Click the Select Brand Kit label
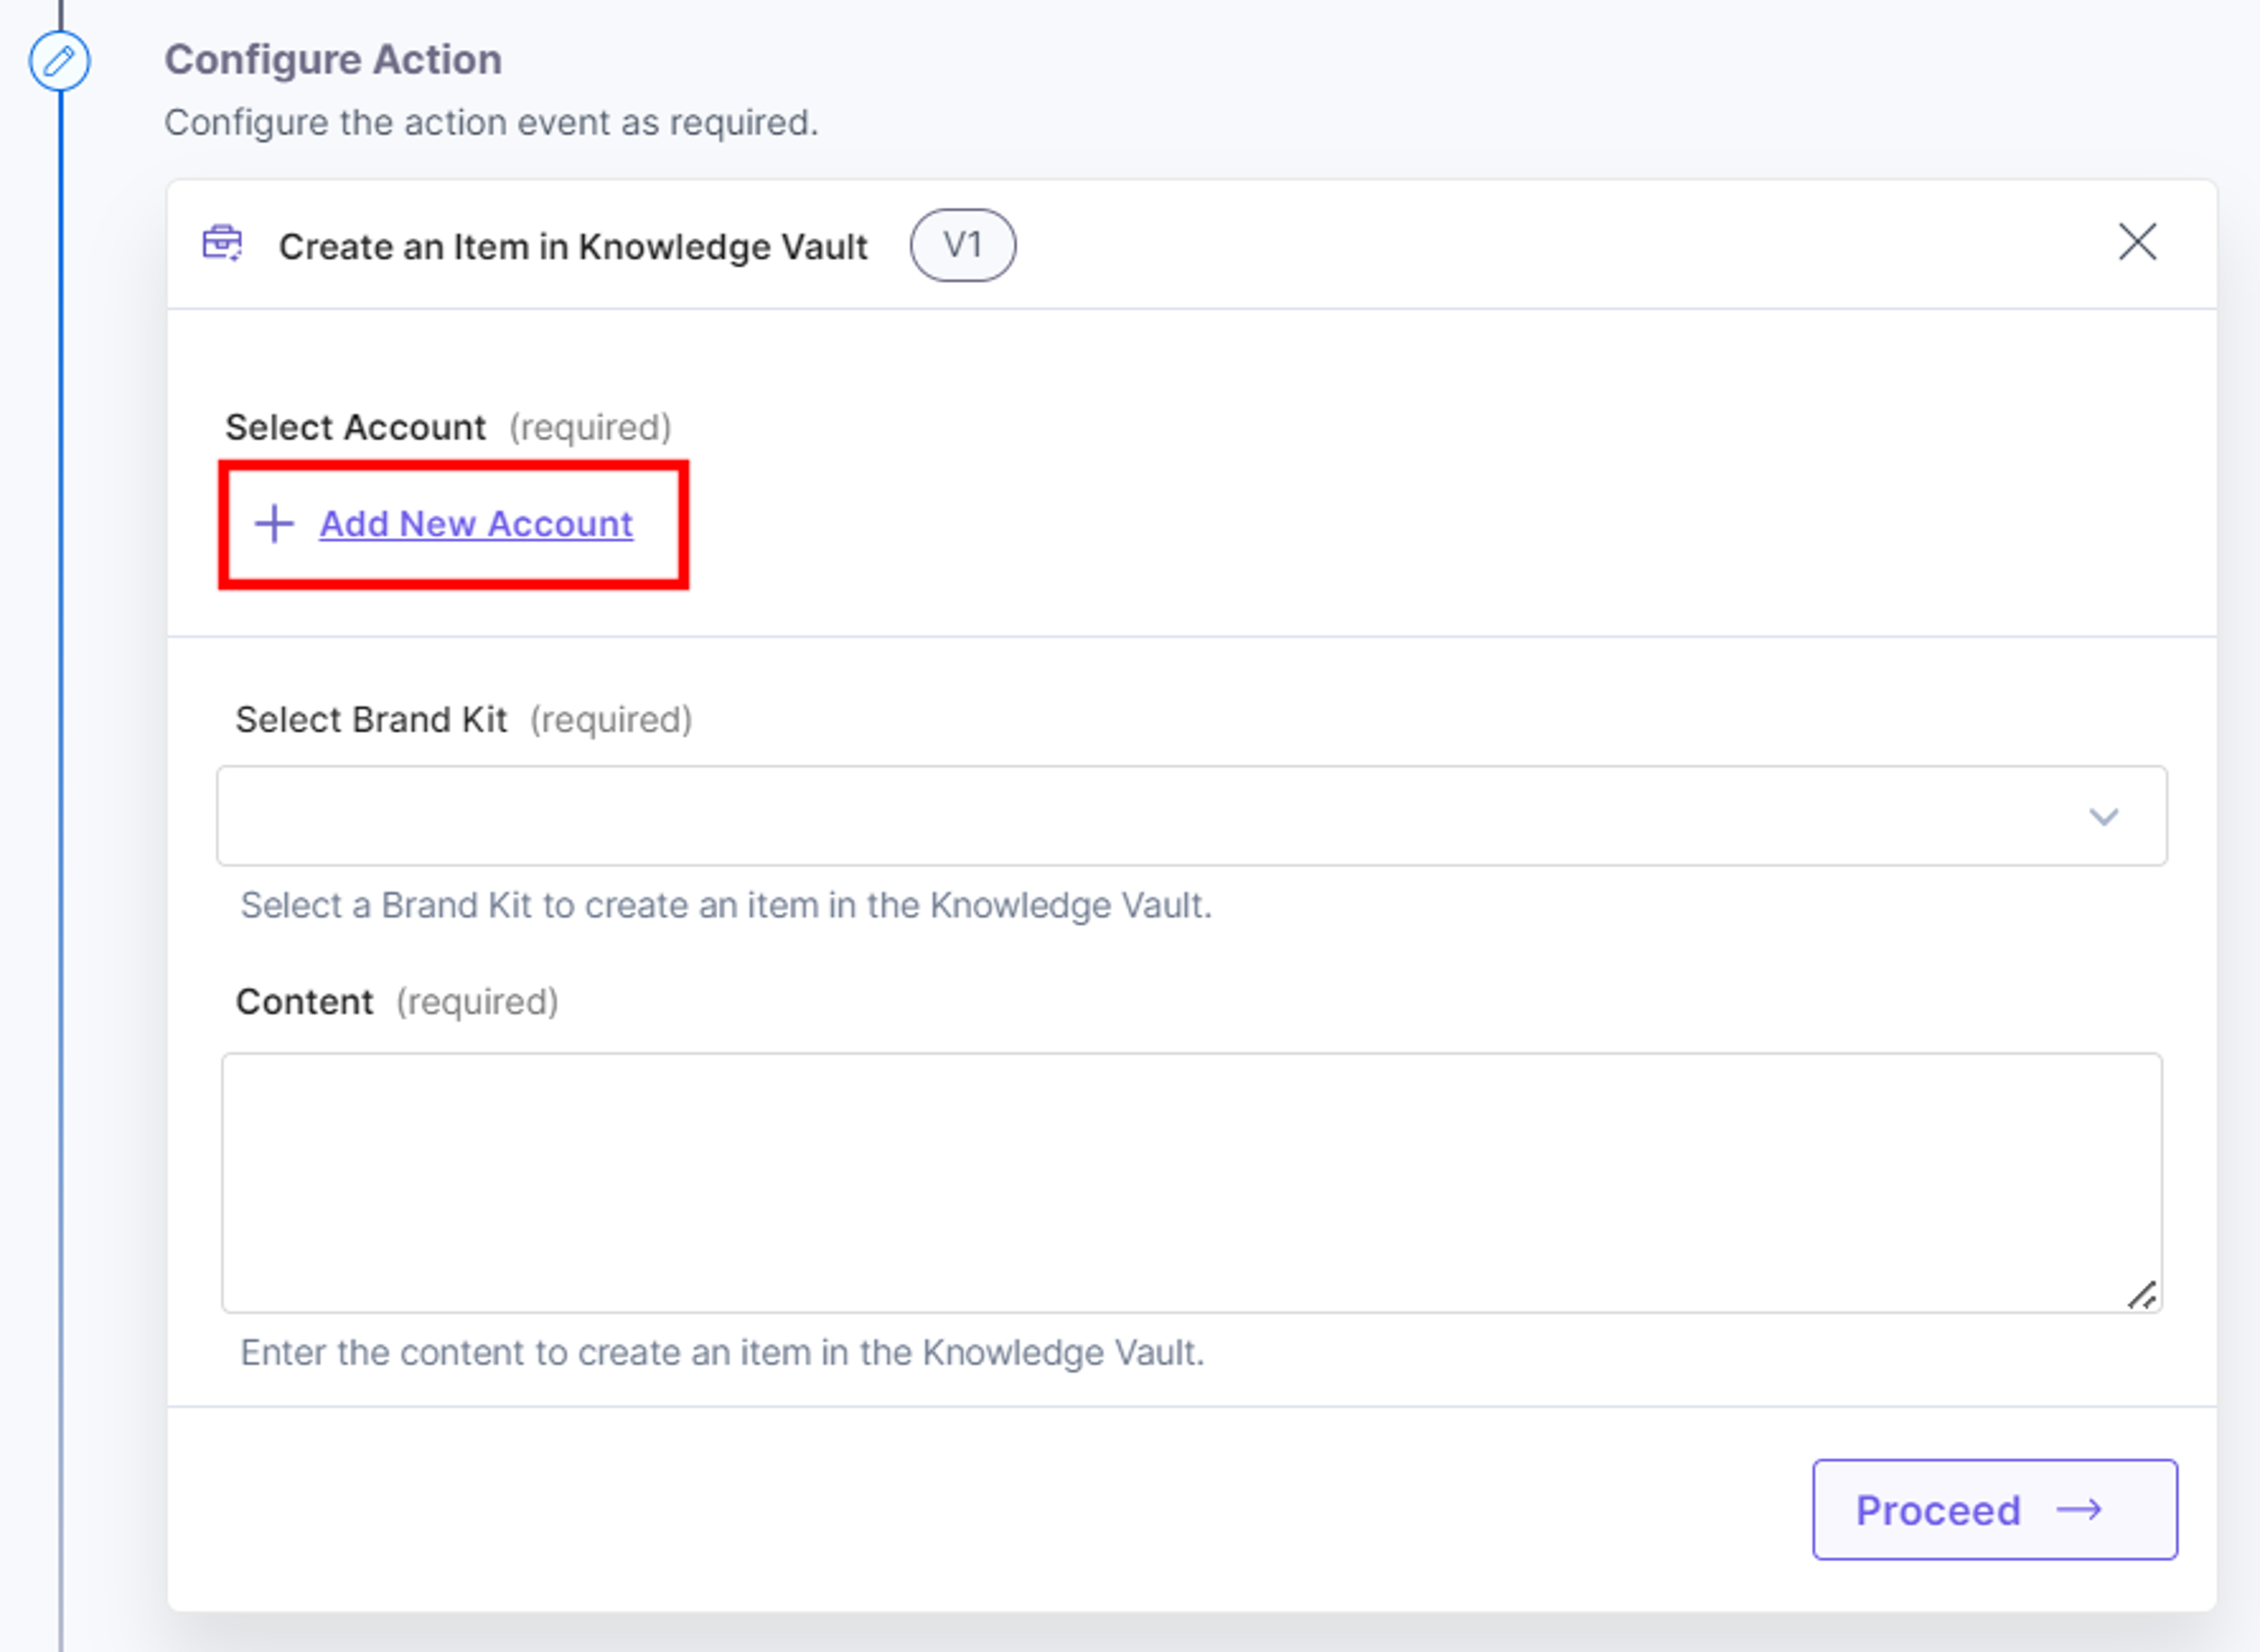Image resolution: width=2260 pixels, height=1652 pixels. (x=371, y=720)
